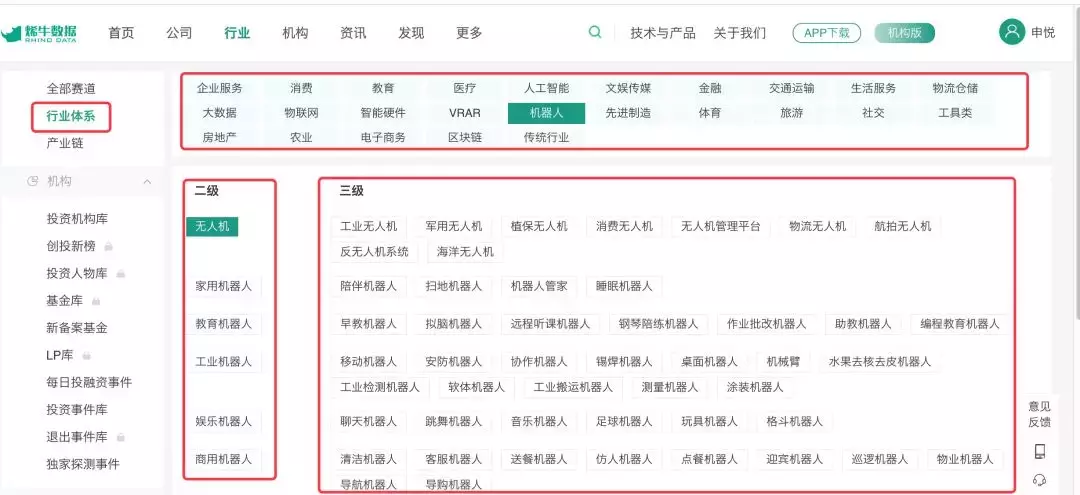Screen dimensions: 1080x495
Task: Select second-level 家用机器人 tag
Action: point(224,286)
